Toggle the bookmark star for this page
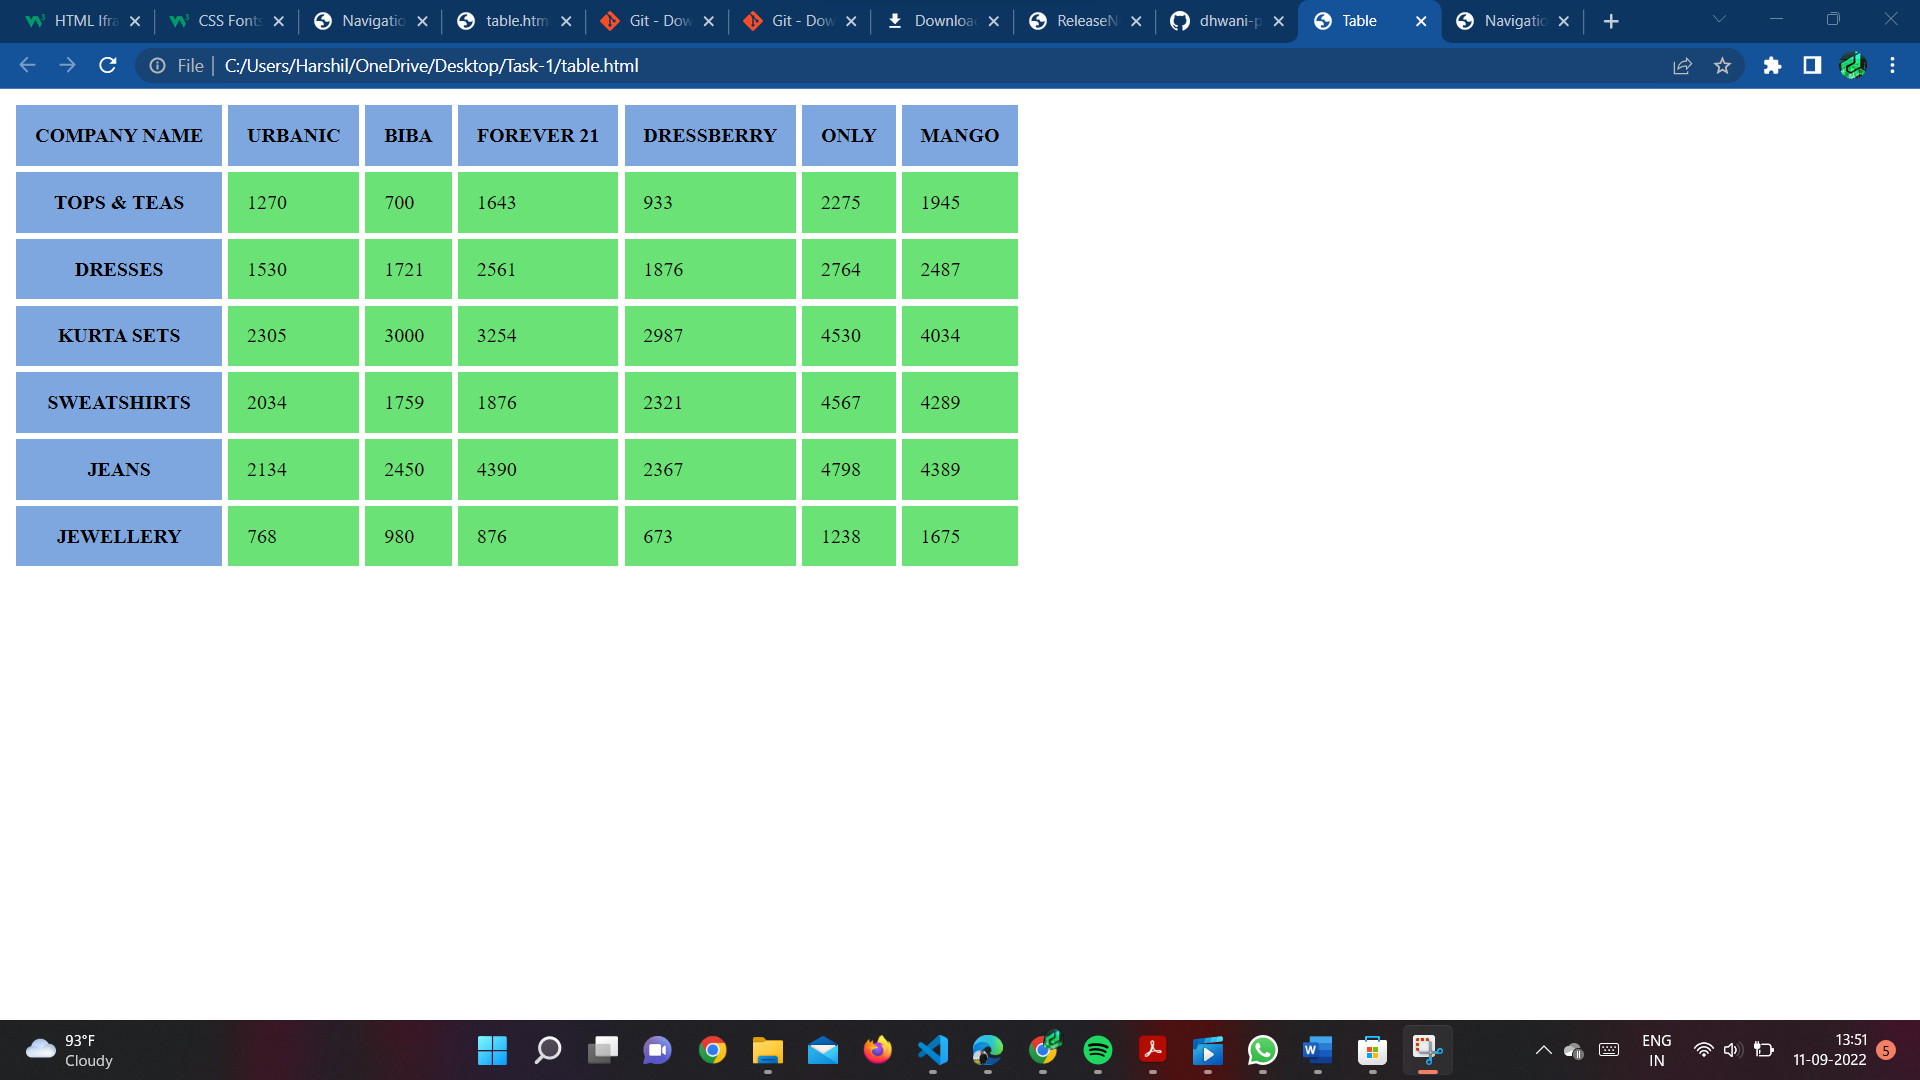Image resolution: width=1920 pixels, height=1080 pixels. point(1723,66)
